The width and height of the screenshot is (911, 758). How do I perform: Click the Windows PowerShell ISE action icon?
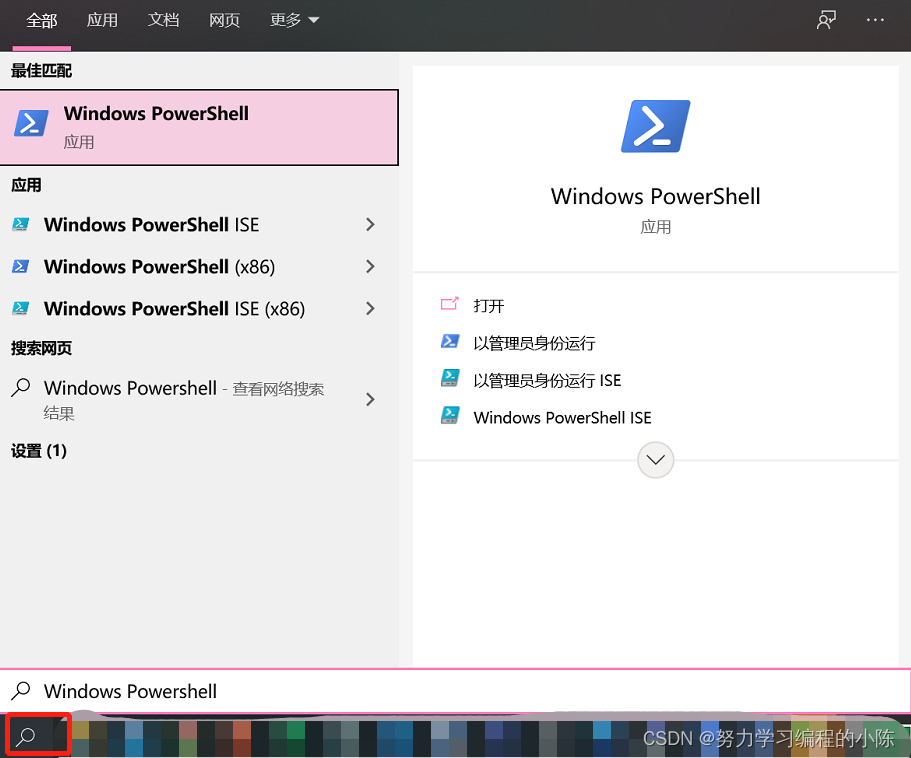[450, 415]
